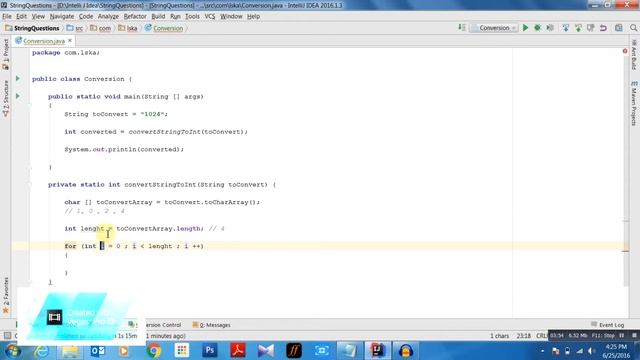Close the Conversion.java tab

[70, 40]
